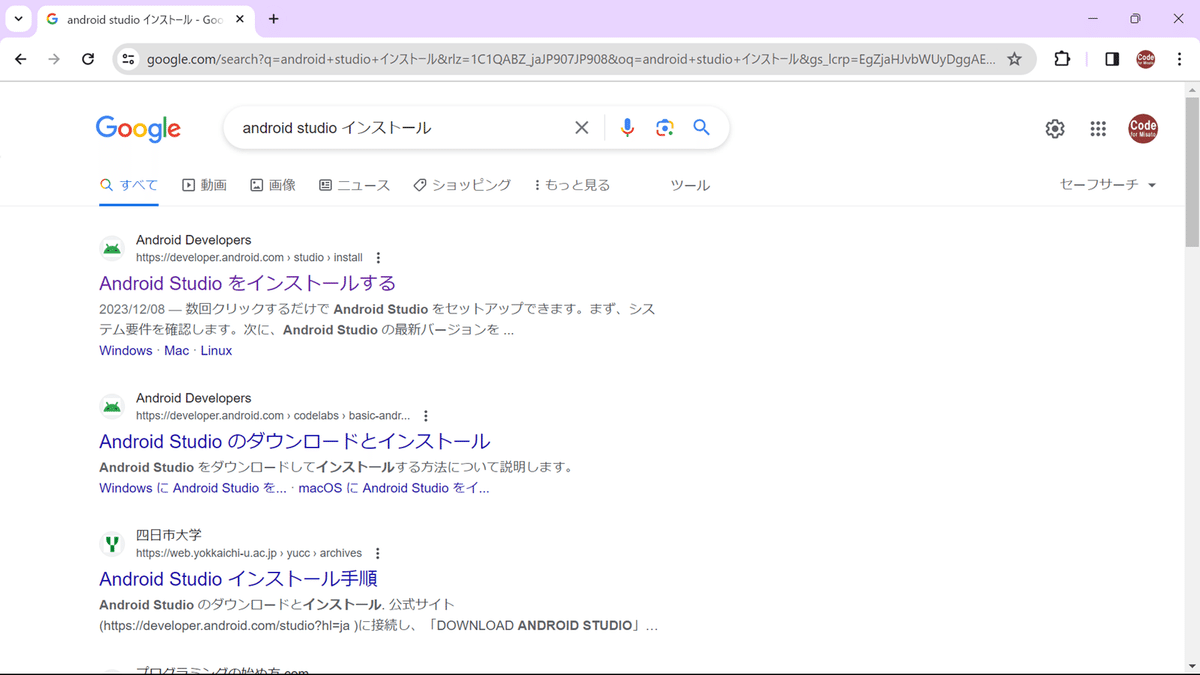Start voice search with microphone icon

click(627, 128)
